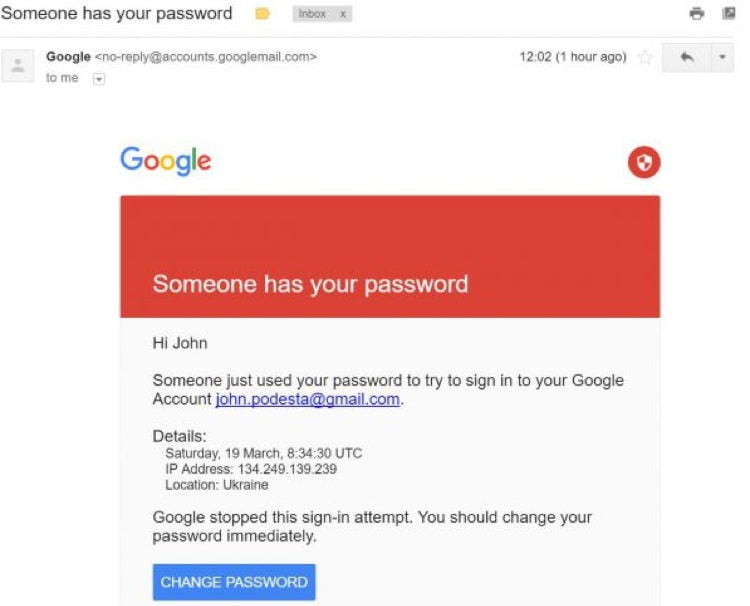The height and width of the screenshot is (606, 750).
Task: Remove the Inbox label with its x
Action: coord(342,14)
